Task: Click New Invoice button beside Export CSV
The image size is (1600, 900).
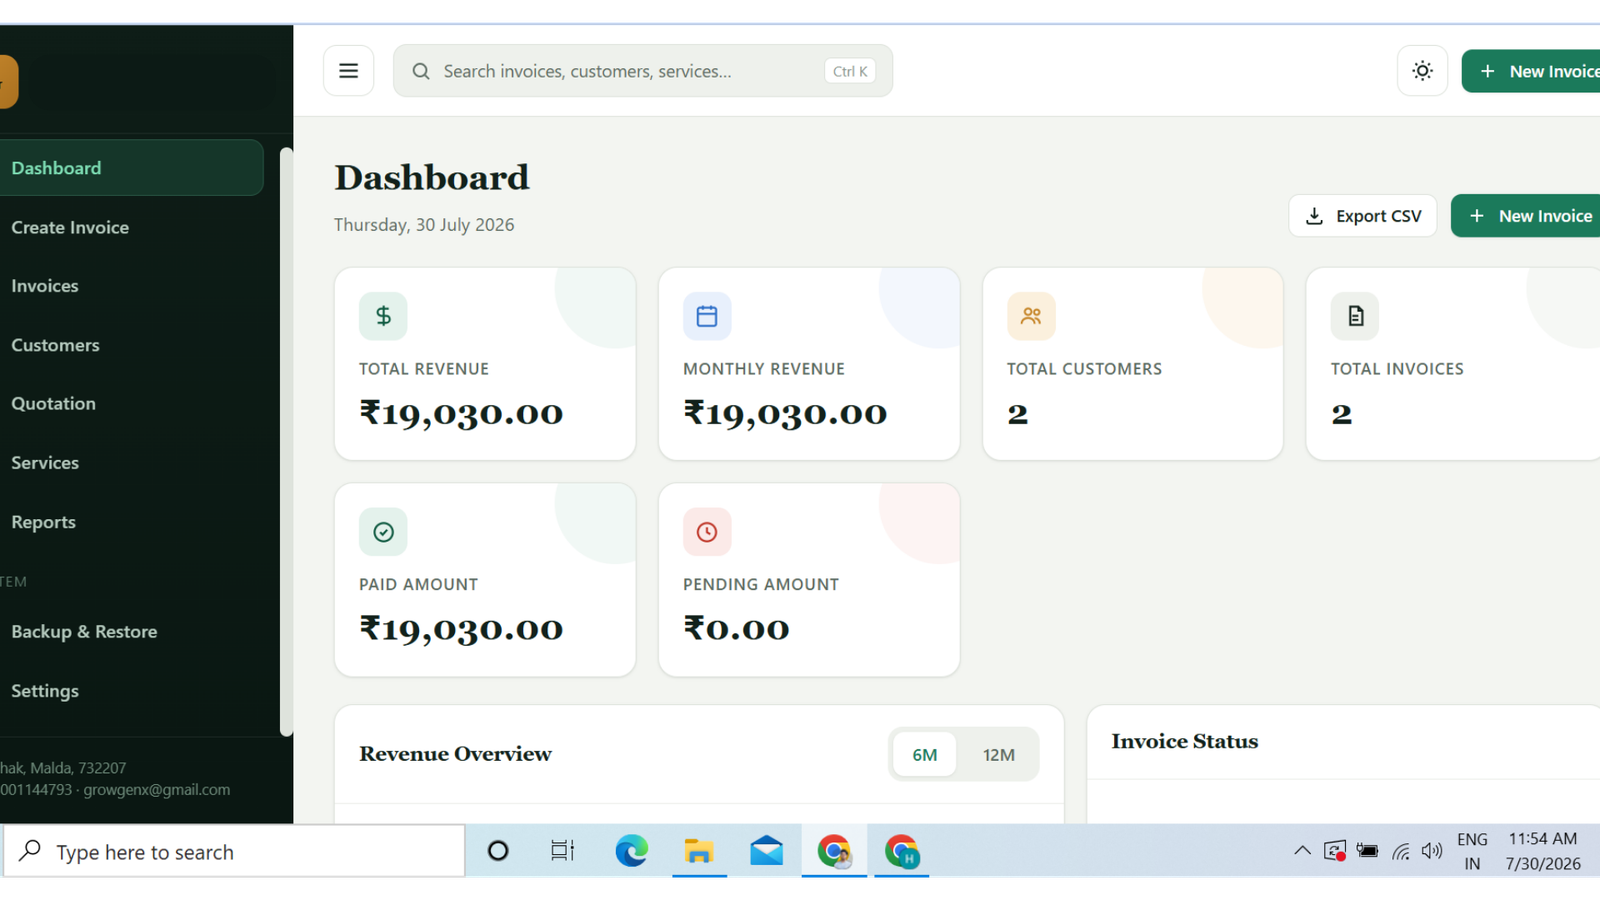Action: tap(1526, 216)
